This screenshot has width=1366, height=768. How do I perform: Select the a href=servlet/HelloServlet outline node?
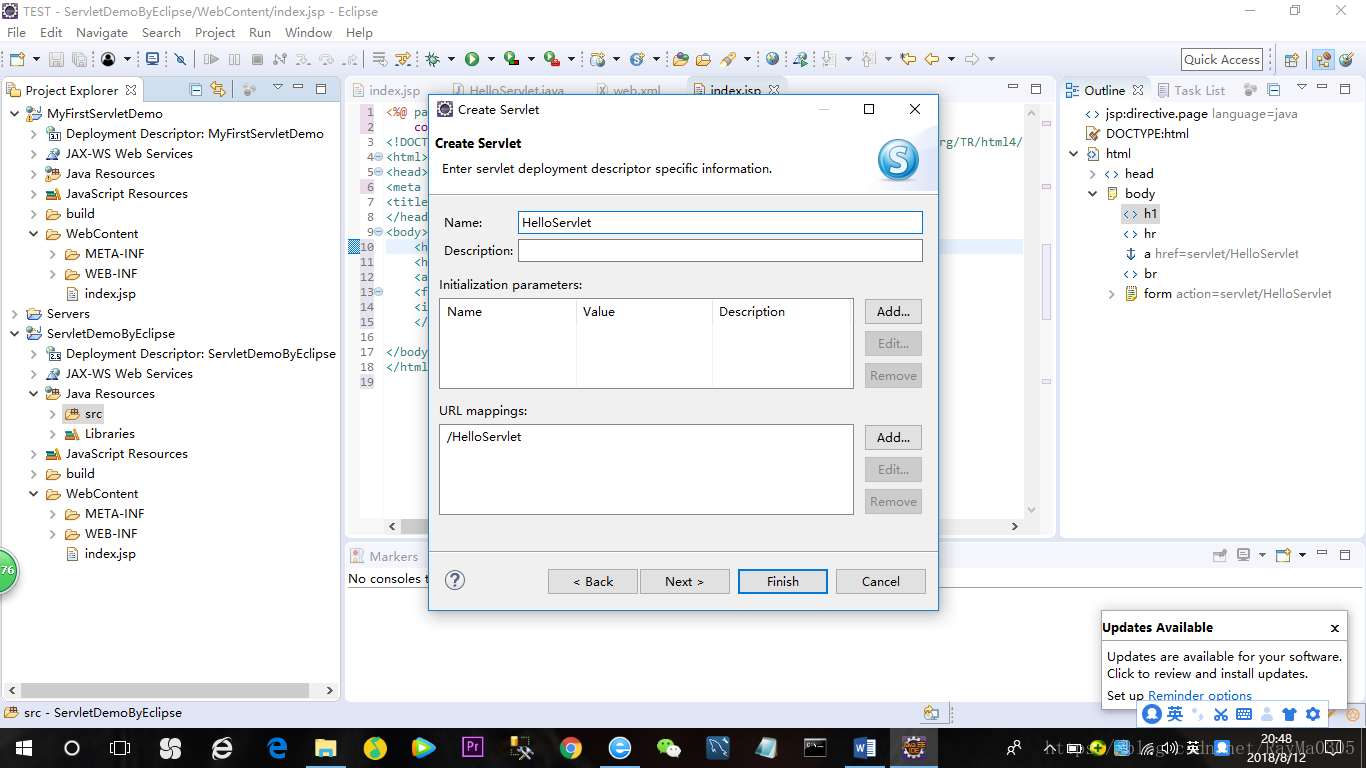point(1212,253)
